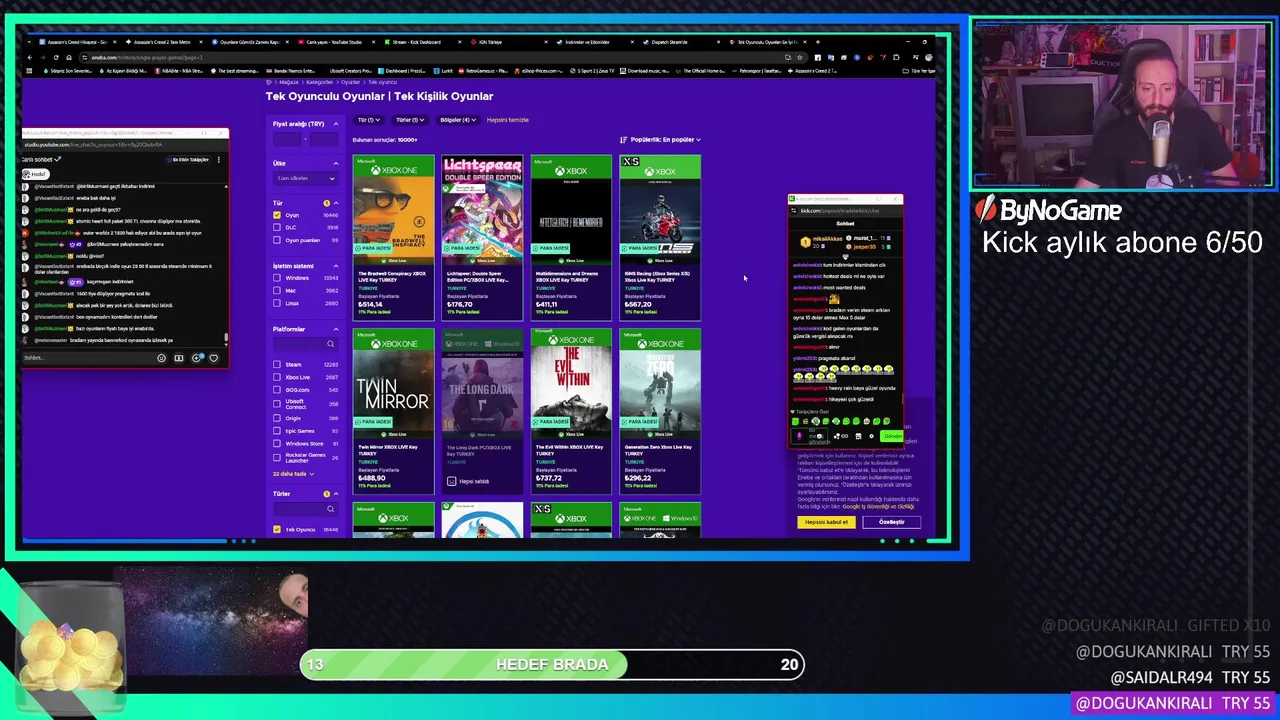Click the emoji icon in YouTube chat input

[x=161, y=358]
